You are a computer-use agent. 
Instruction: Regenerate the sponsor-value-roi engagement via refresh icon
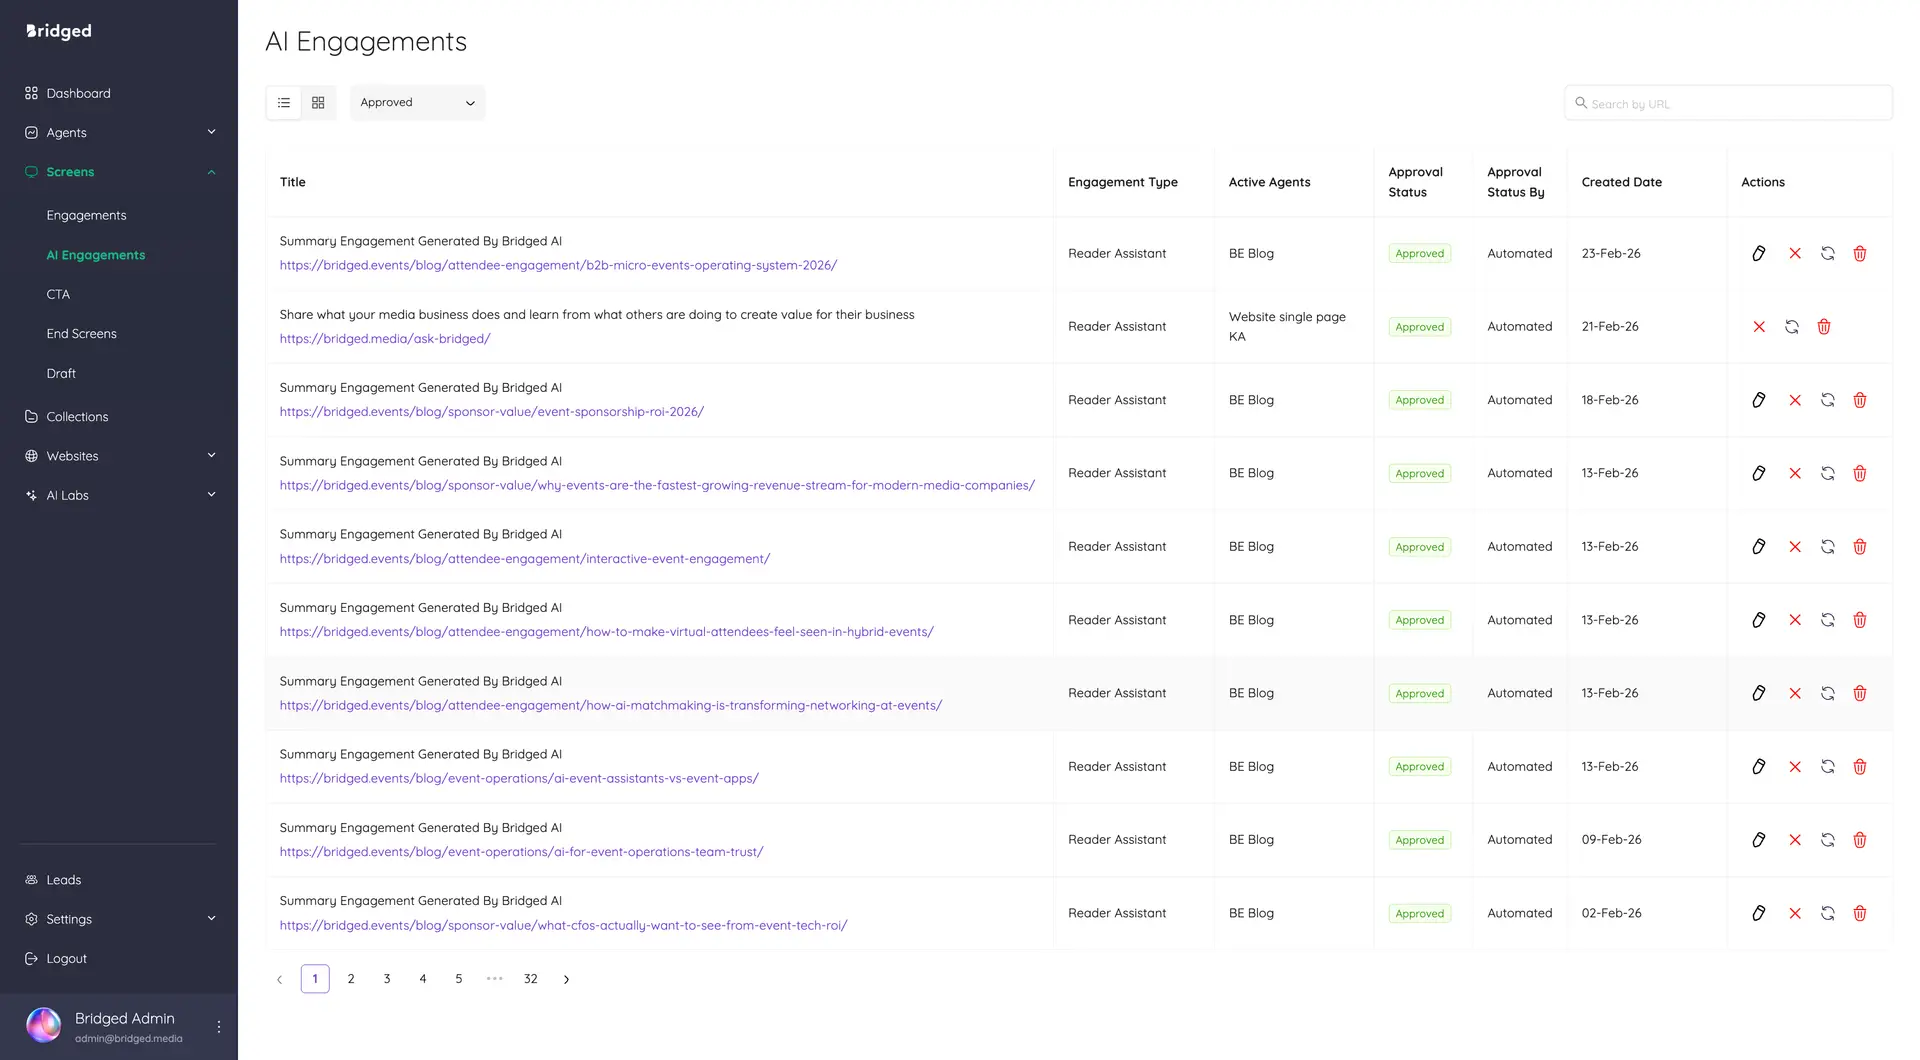(x=1828, y=400)
